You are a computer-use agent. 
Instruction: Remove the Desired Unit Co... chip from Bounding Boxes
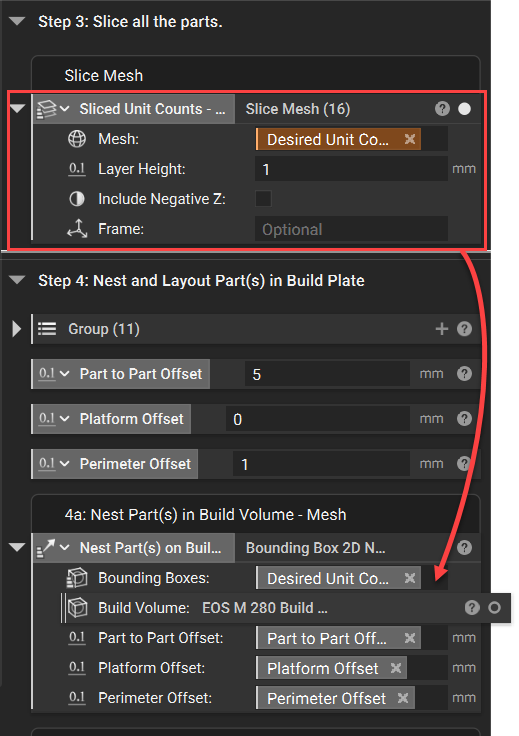click(x=410, y=578)
